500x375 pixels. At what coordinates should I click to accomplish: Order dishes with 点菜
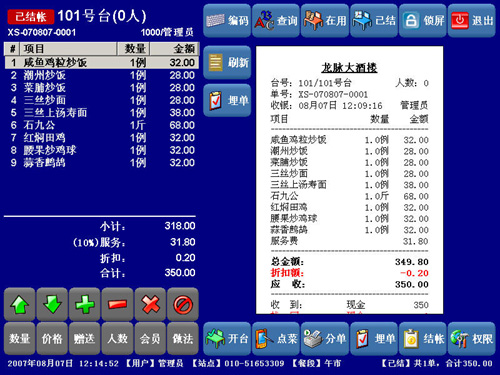coord(276,339)
